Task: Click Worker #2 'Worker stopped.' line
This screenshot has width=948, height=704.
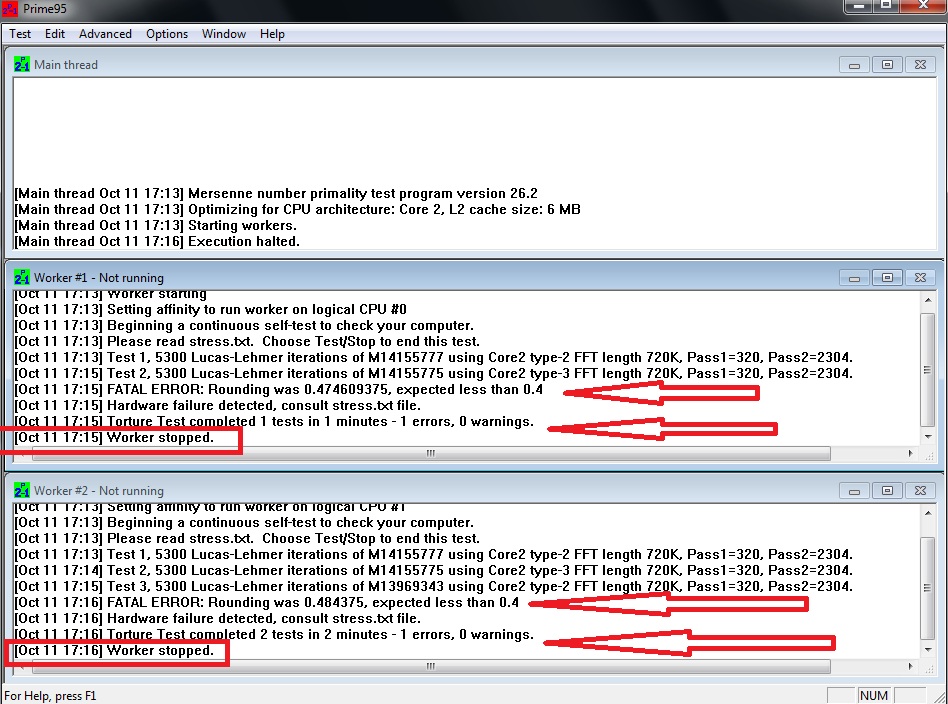Action: tap(114, 650)
